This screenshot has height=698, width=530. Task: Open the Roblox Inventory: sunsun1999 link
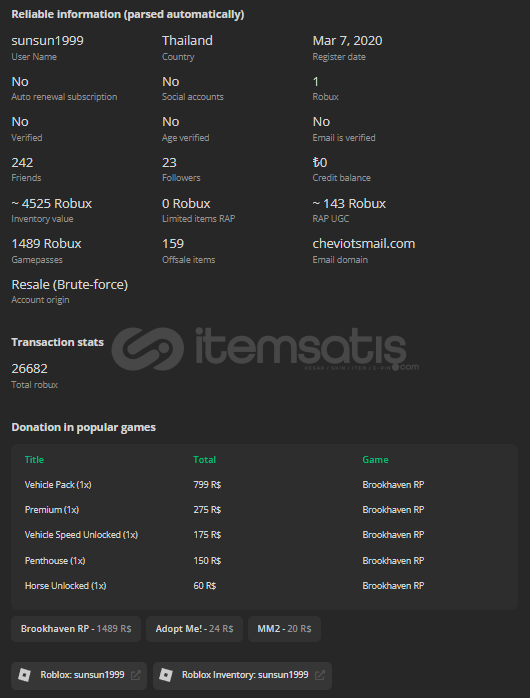pyautogui.click(x=242, y=675)
